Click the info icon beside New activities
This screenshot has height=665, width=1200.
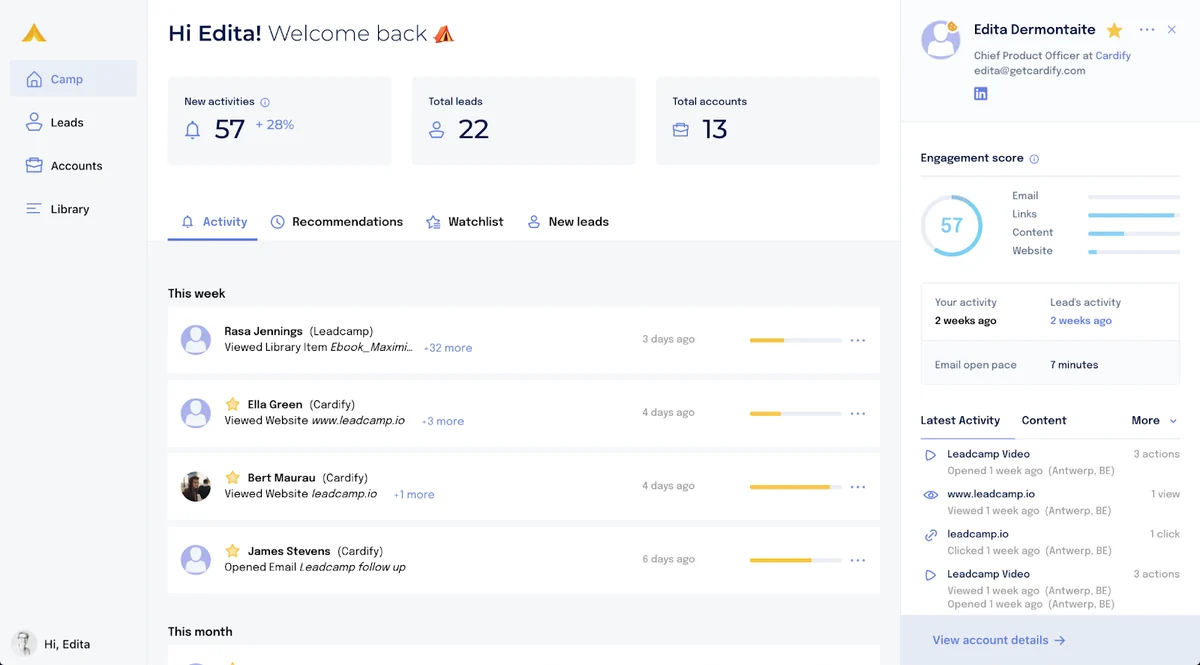265,102
